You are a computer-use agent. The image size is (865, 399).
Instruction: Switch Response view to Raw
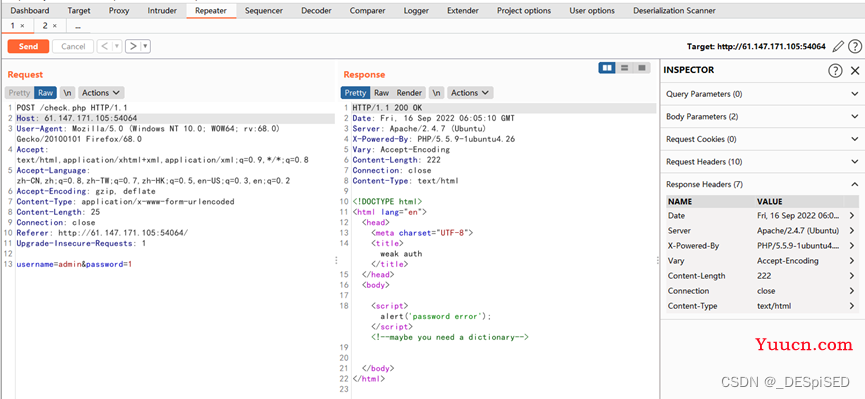click(381, 93)
